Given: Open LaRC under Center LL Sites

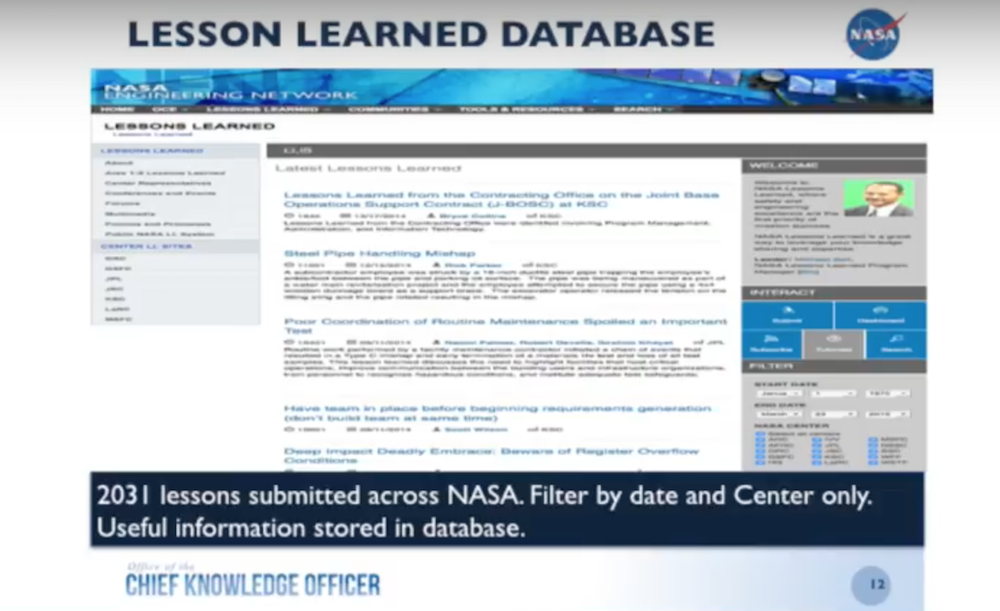Looking at the screenshot, I should [x=117, y=309].
